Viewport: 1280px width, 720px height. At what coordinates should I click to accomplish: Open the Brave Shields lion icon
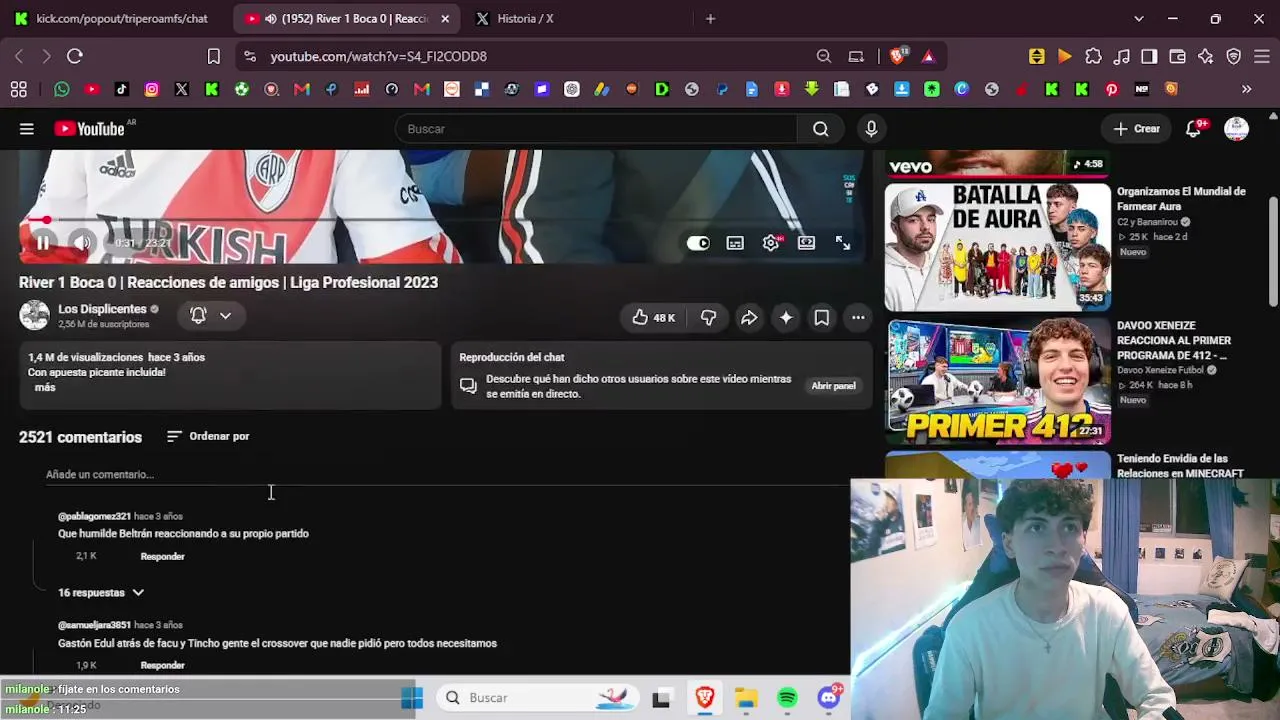tap(897, 57)
